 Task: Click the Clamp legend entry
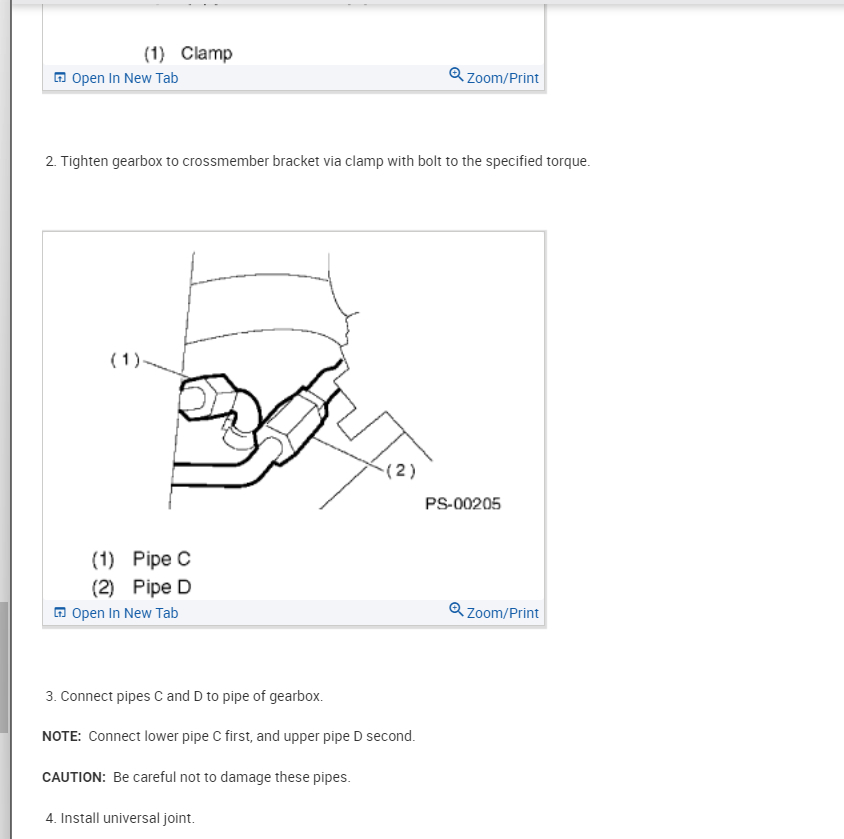pos(188,53)
